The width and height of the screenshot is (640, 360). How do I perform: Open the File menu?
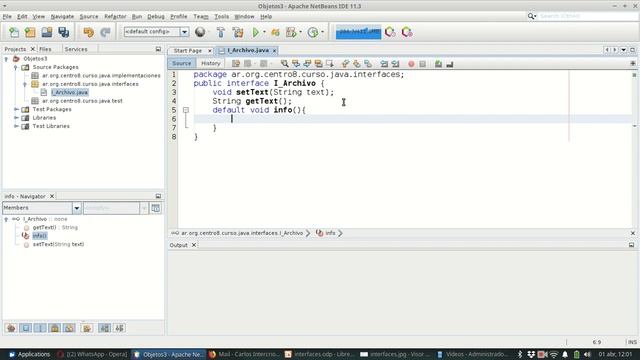click(7, 17)
